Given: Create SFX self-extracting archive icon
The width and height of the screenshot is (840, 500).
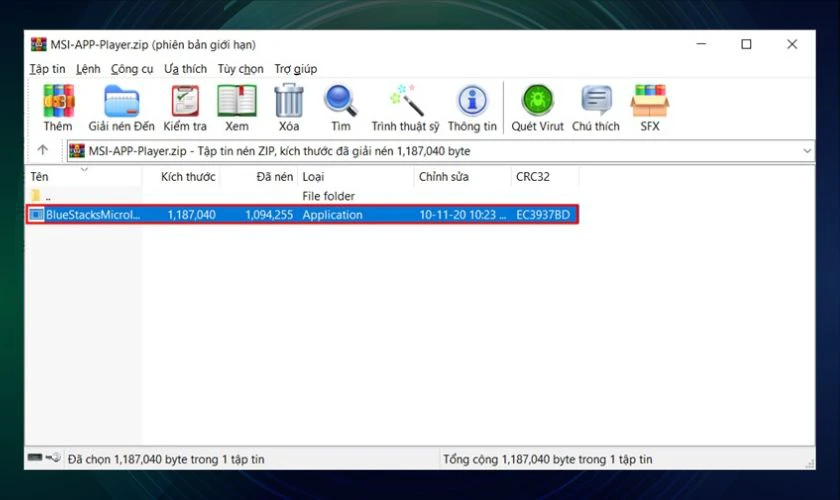Looking at the screenshot, I should tap(649, 101).
